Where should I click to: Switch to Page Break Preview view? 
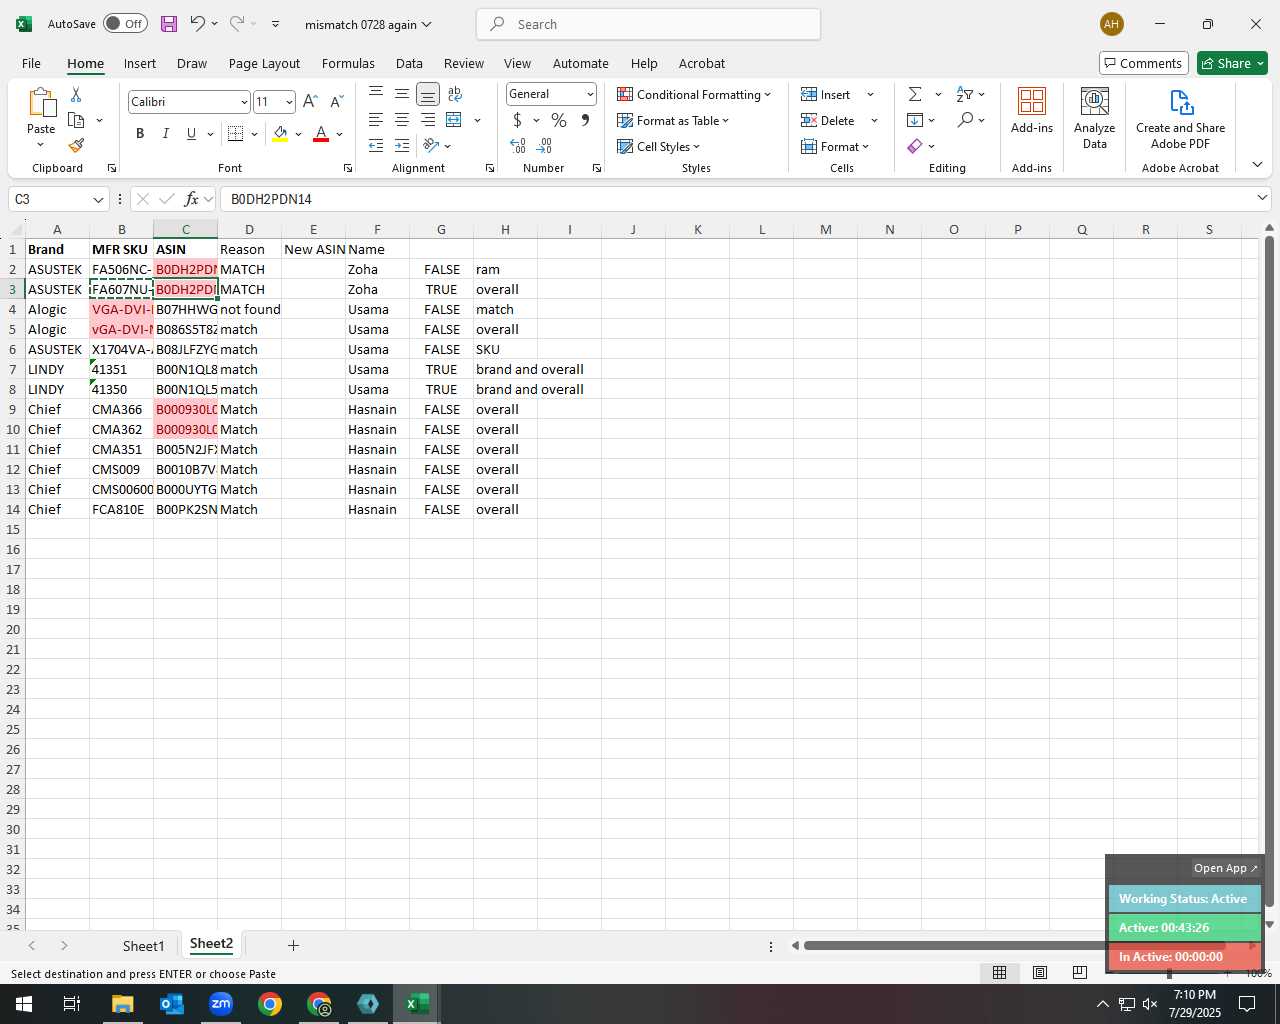[x=1080, y=973]
